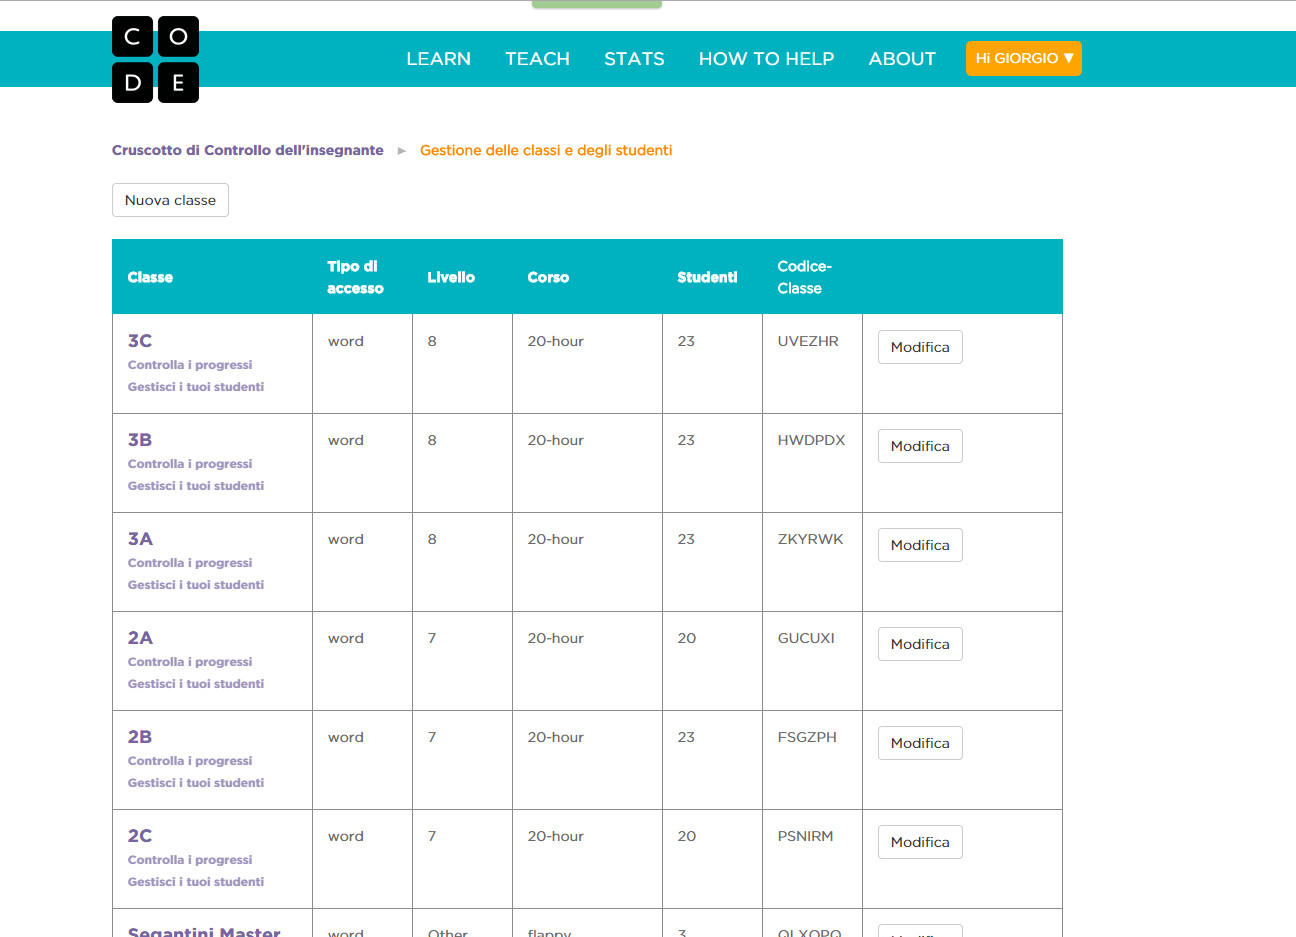Viewport: 1296px width, 937px height.
Task: Open Gestisci i tuoi studenti for 3A
Action: pyautogui.click(x=196, y=585)
